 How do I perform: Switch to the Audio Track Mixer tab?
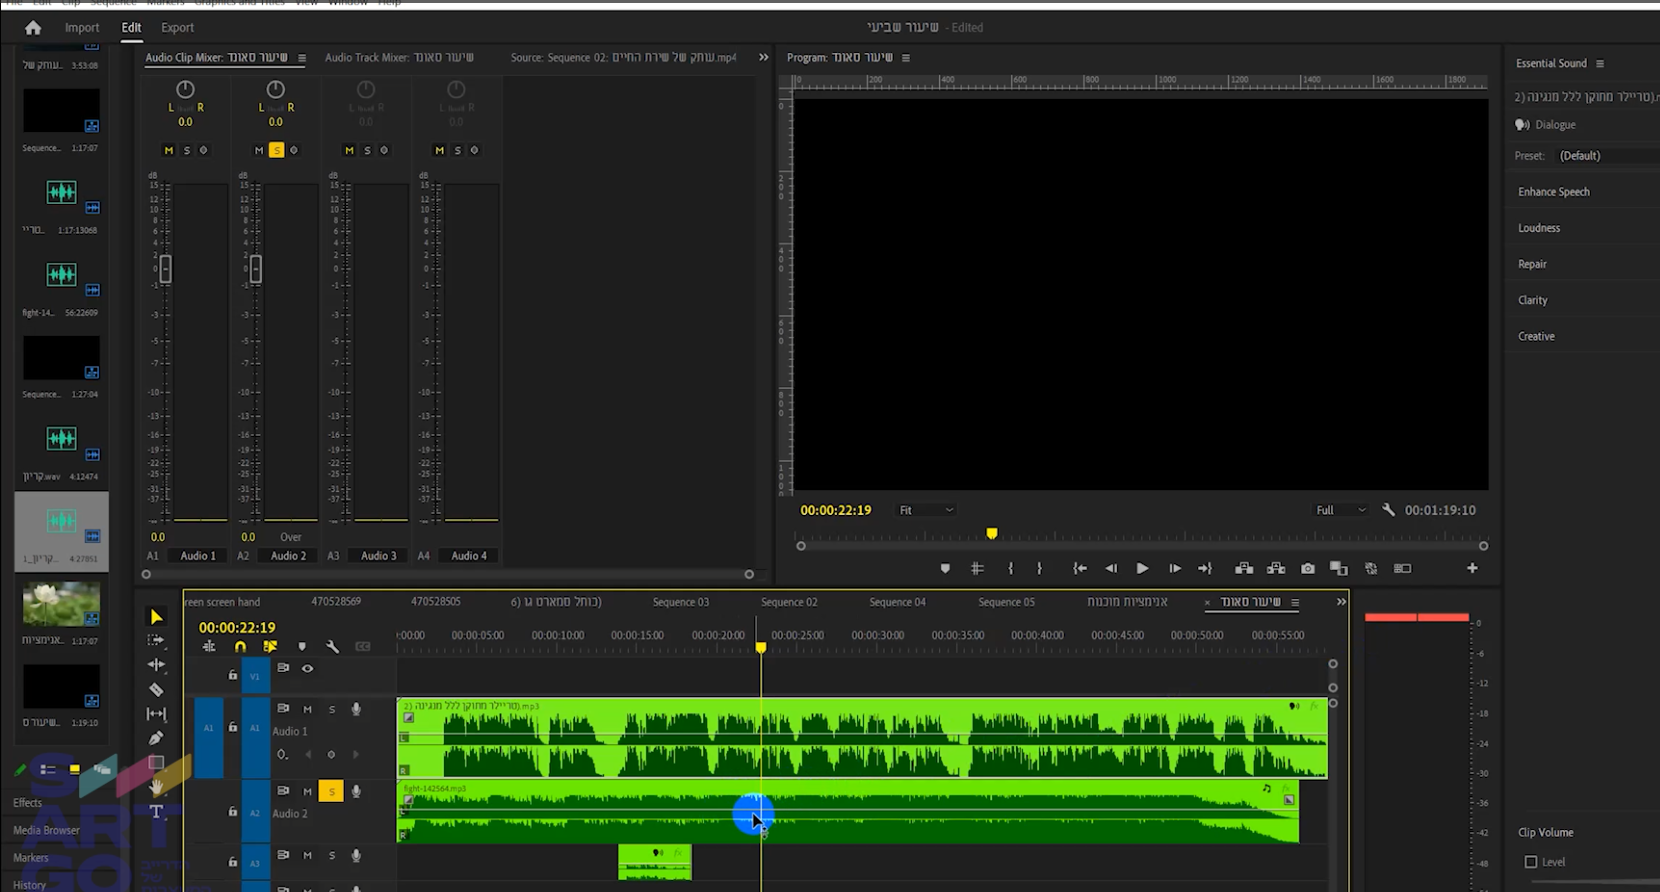(x=399, y=58)
